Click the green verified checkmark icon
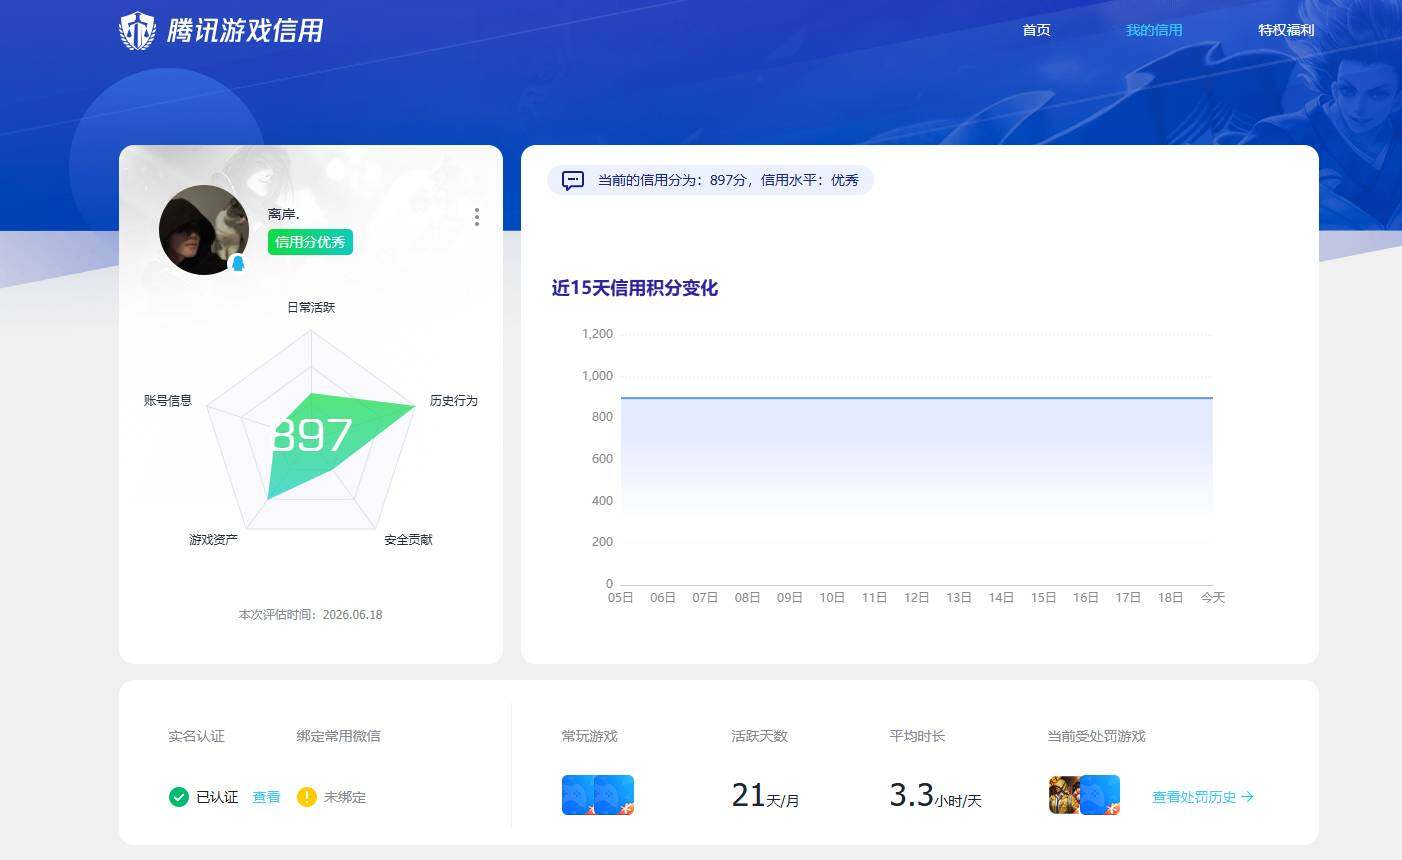 point(179,797)
